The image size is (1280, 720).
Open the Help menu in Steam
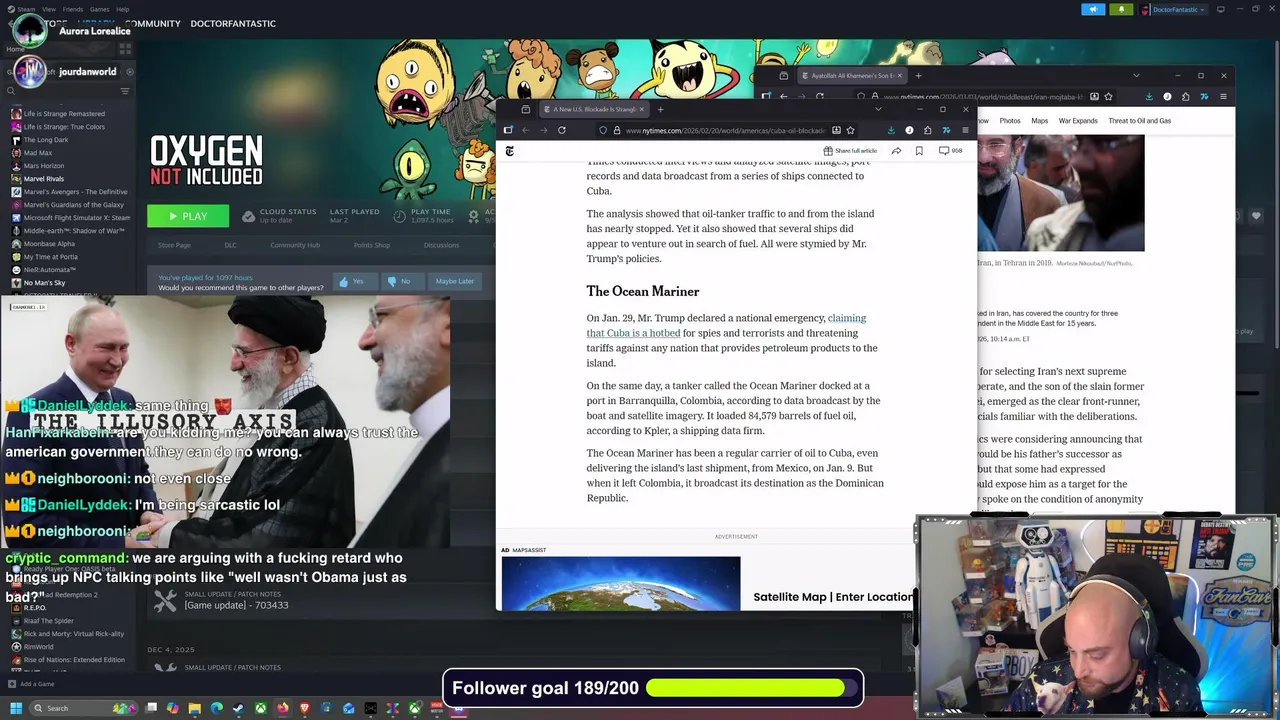tap(122, 9)
